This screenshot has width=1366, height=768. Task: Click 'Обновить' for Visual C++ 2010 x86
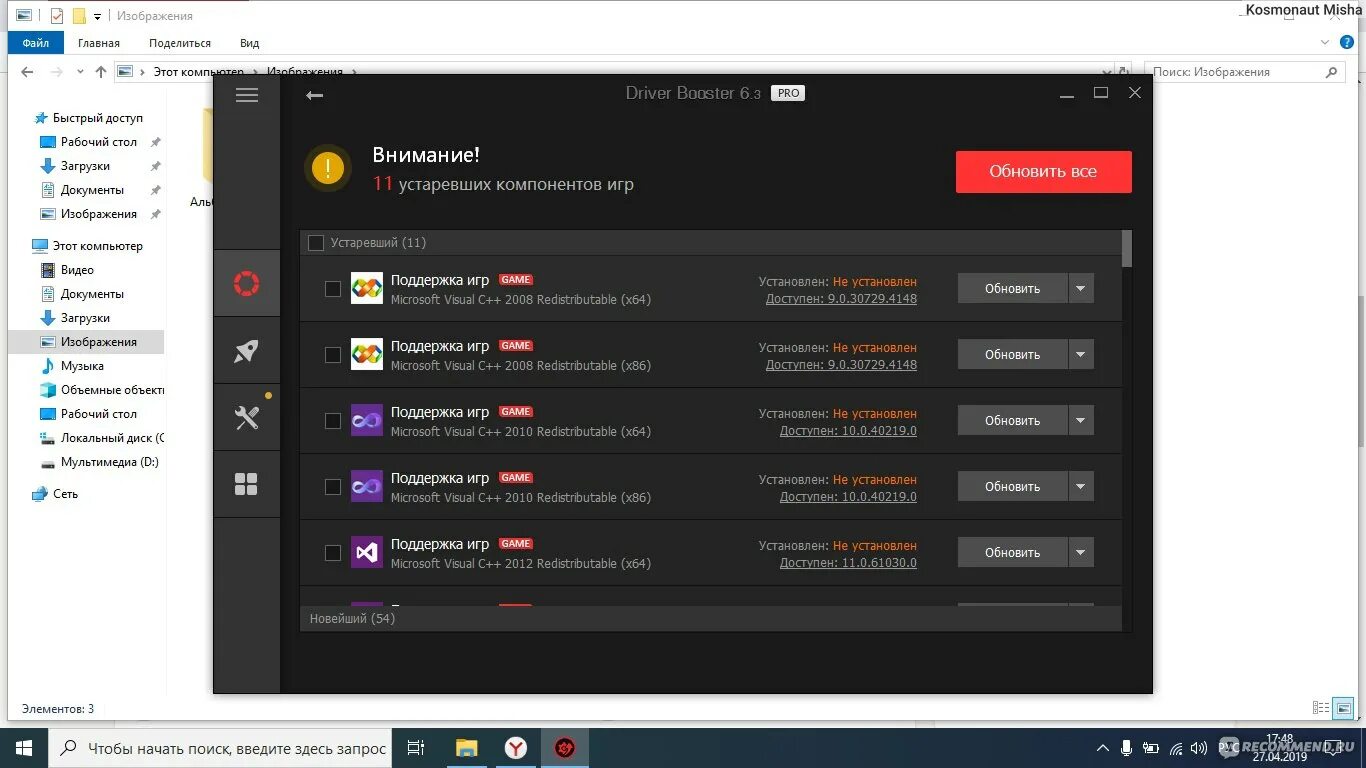[x=1012, y=486]
